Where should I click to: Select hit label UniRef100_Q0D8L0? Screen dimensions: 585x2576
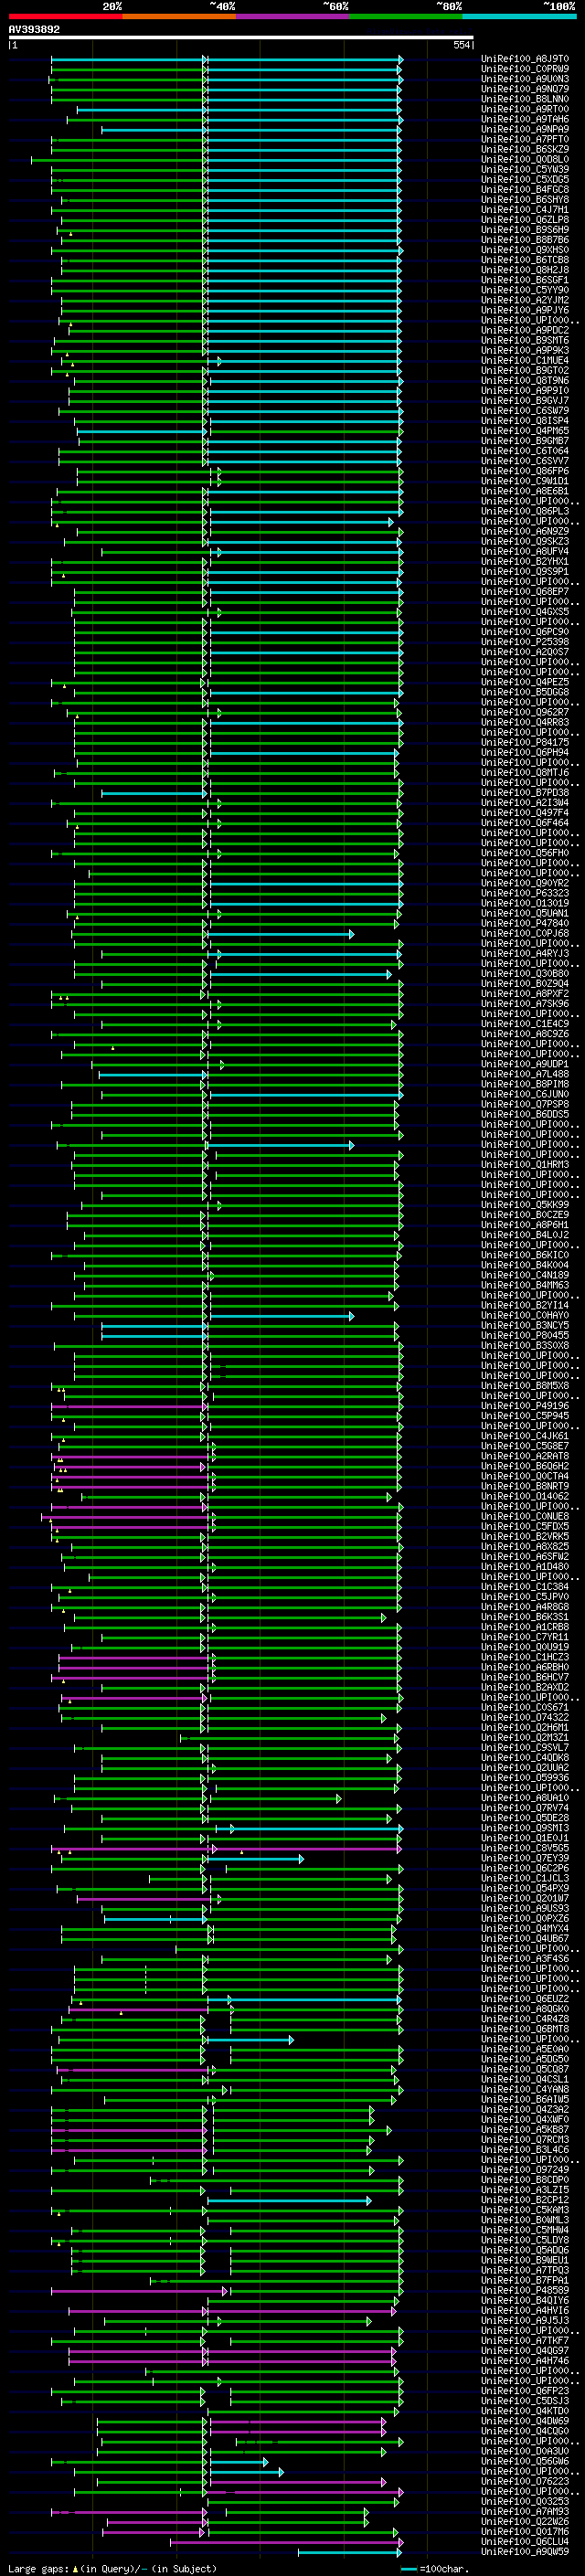pyautogui.click(x=525, y=159)
